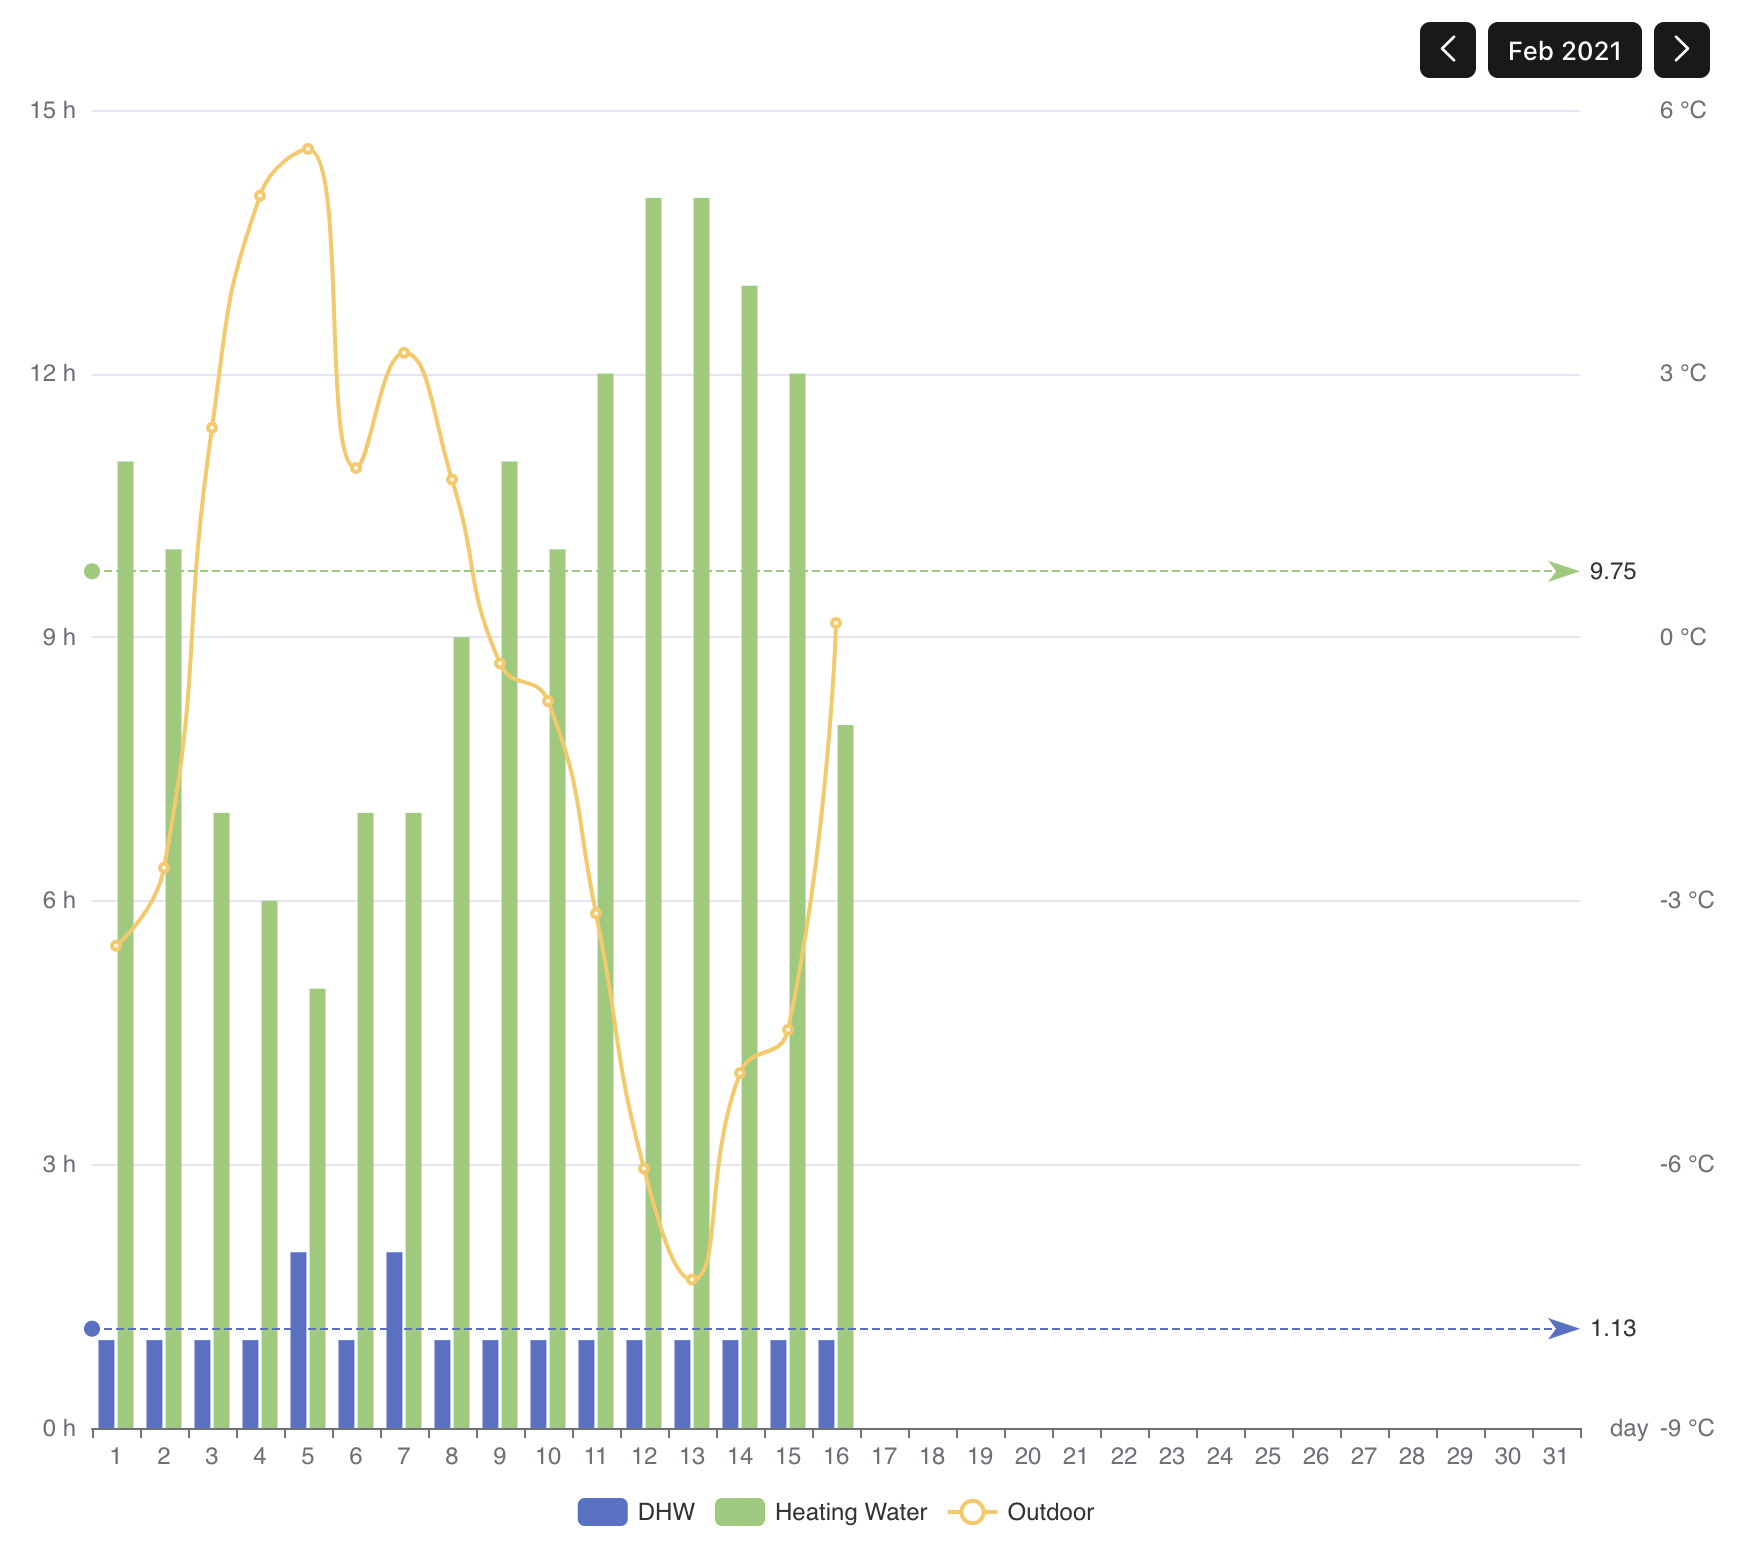Viewport: 1744px width, 1548px height.
Task: Click the 9.75 average value label
Action: click(1614, 572)
